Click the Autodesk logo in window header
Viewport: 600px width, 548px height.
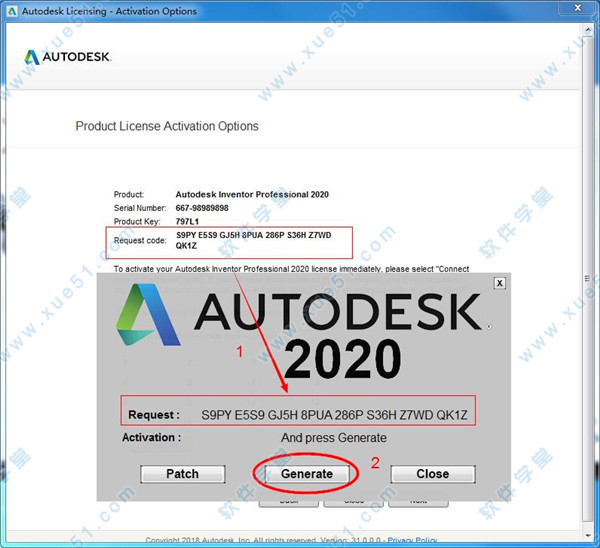pyautogui.click(x=68, y=57)
